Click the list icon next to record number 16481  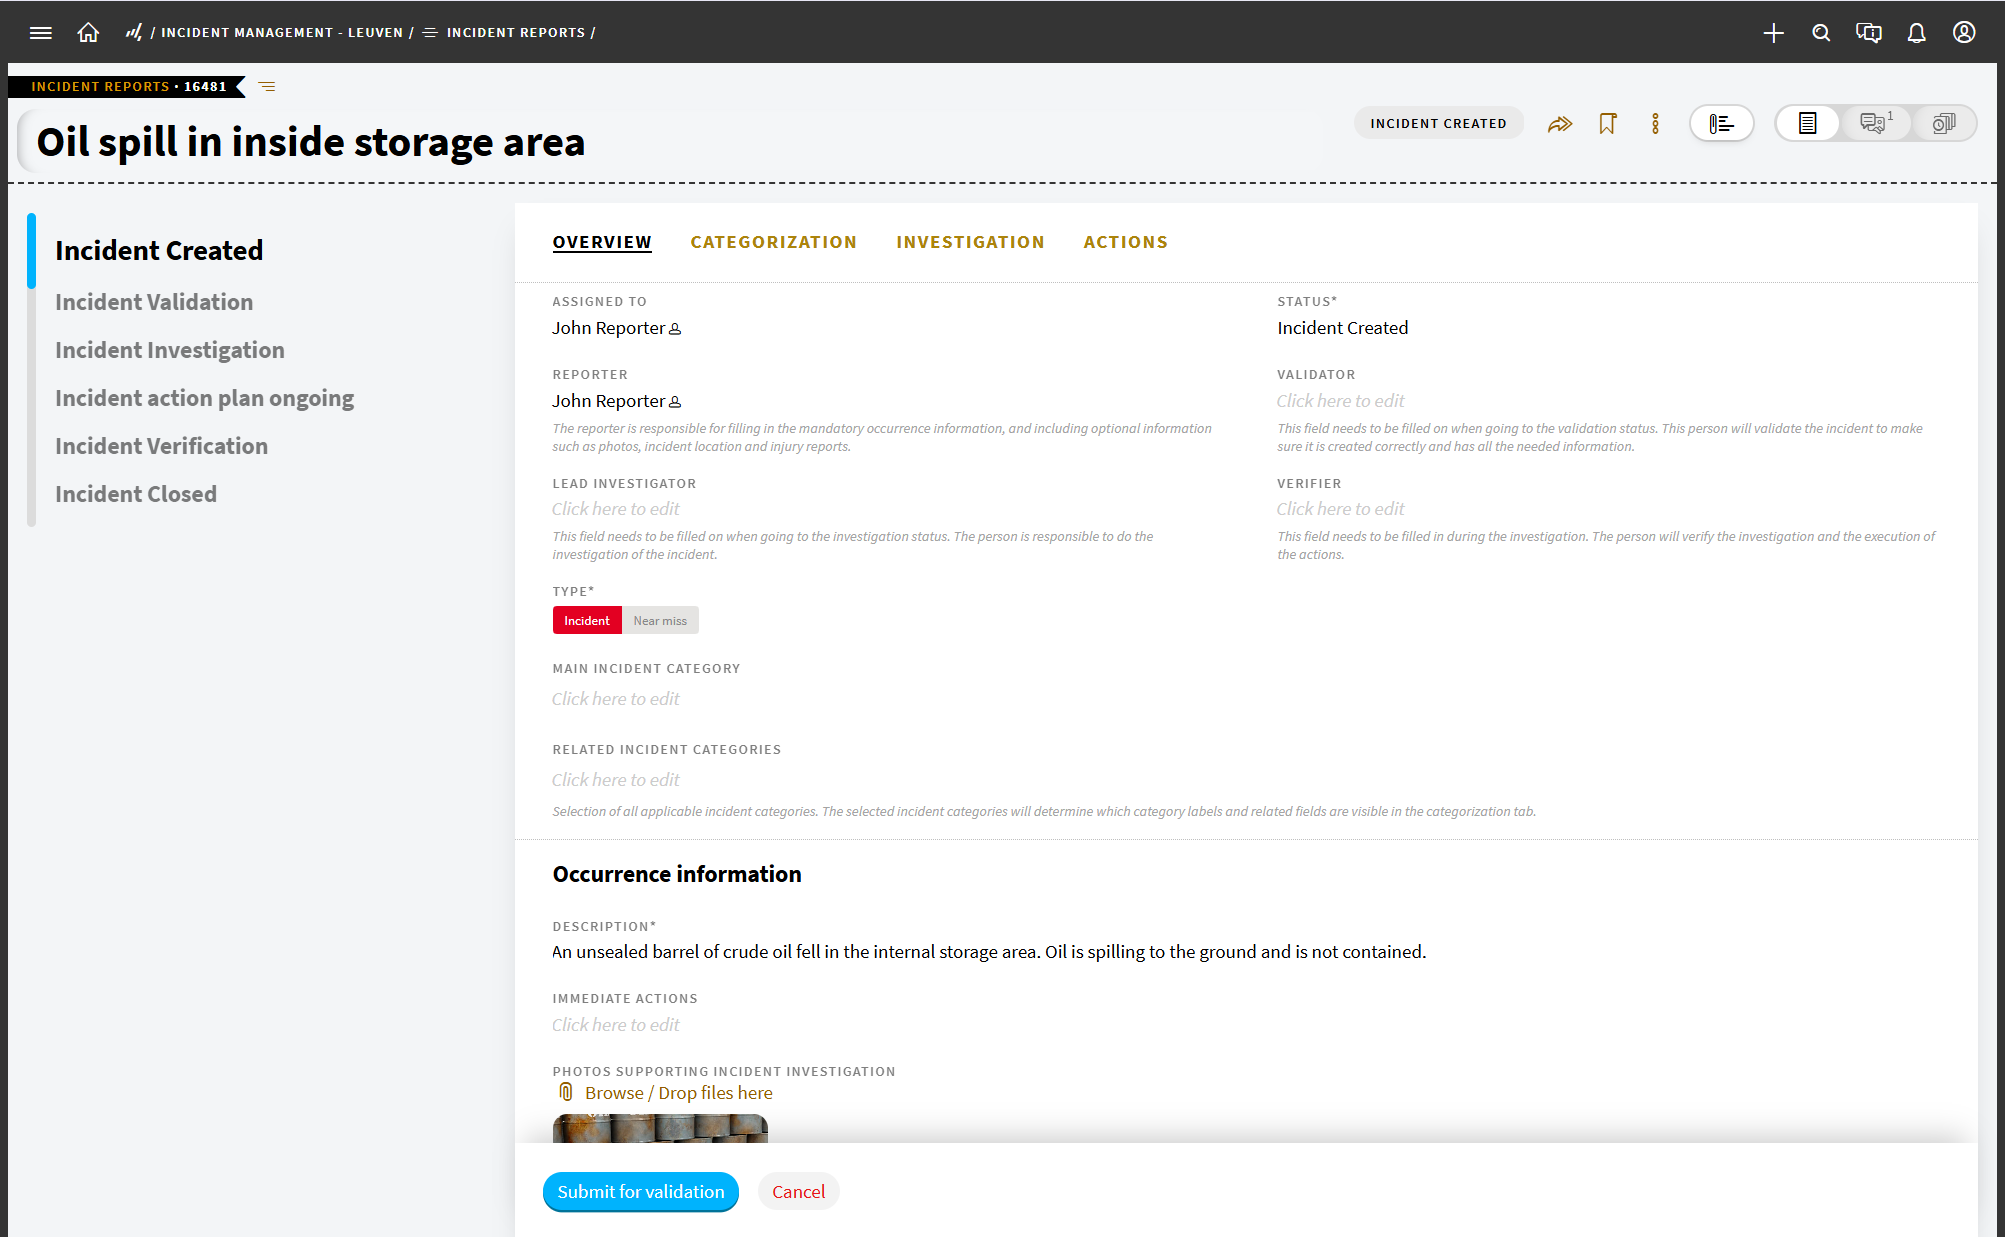tap(267, 87)
